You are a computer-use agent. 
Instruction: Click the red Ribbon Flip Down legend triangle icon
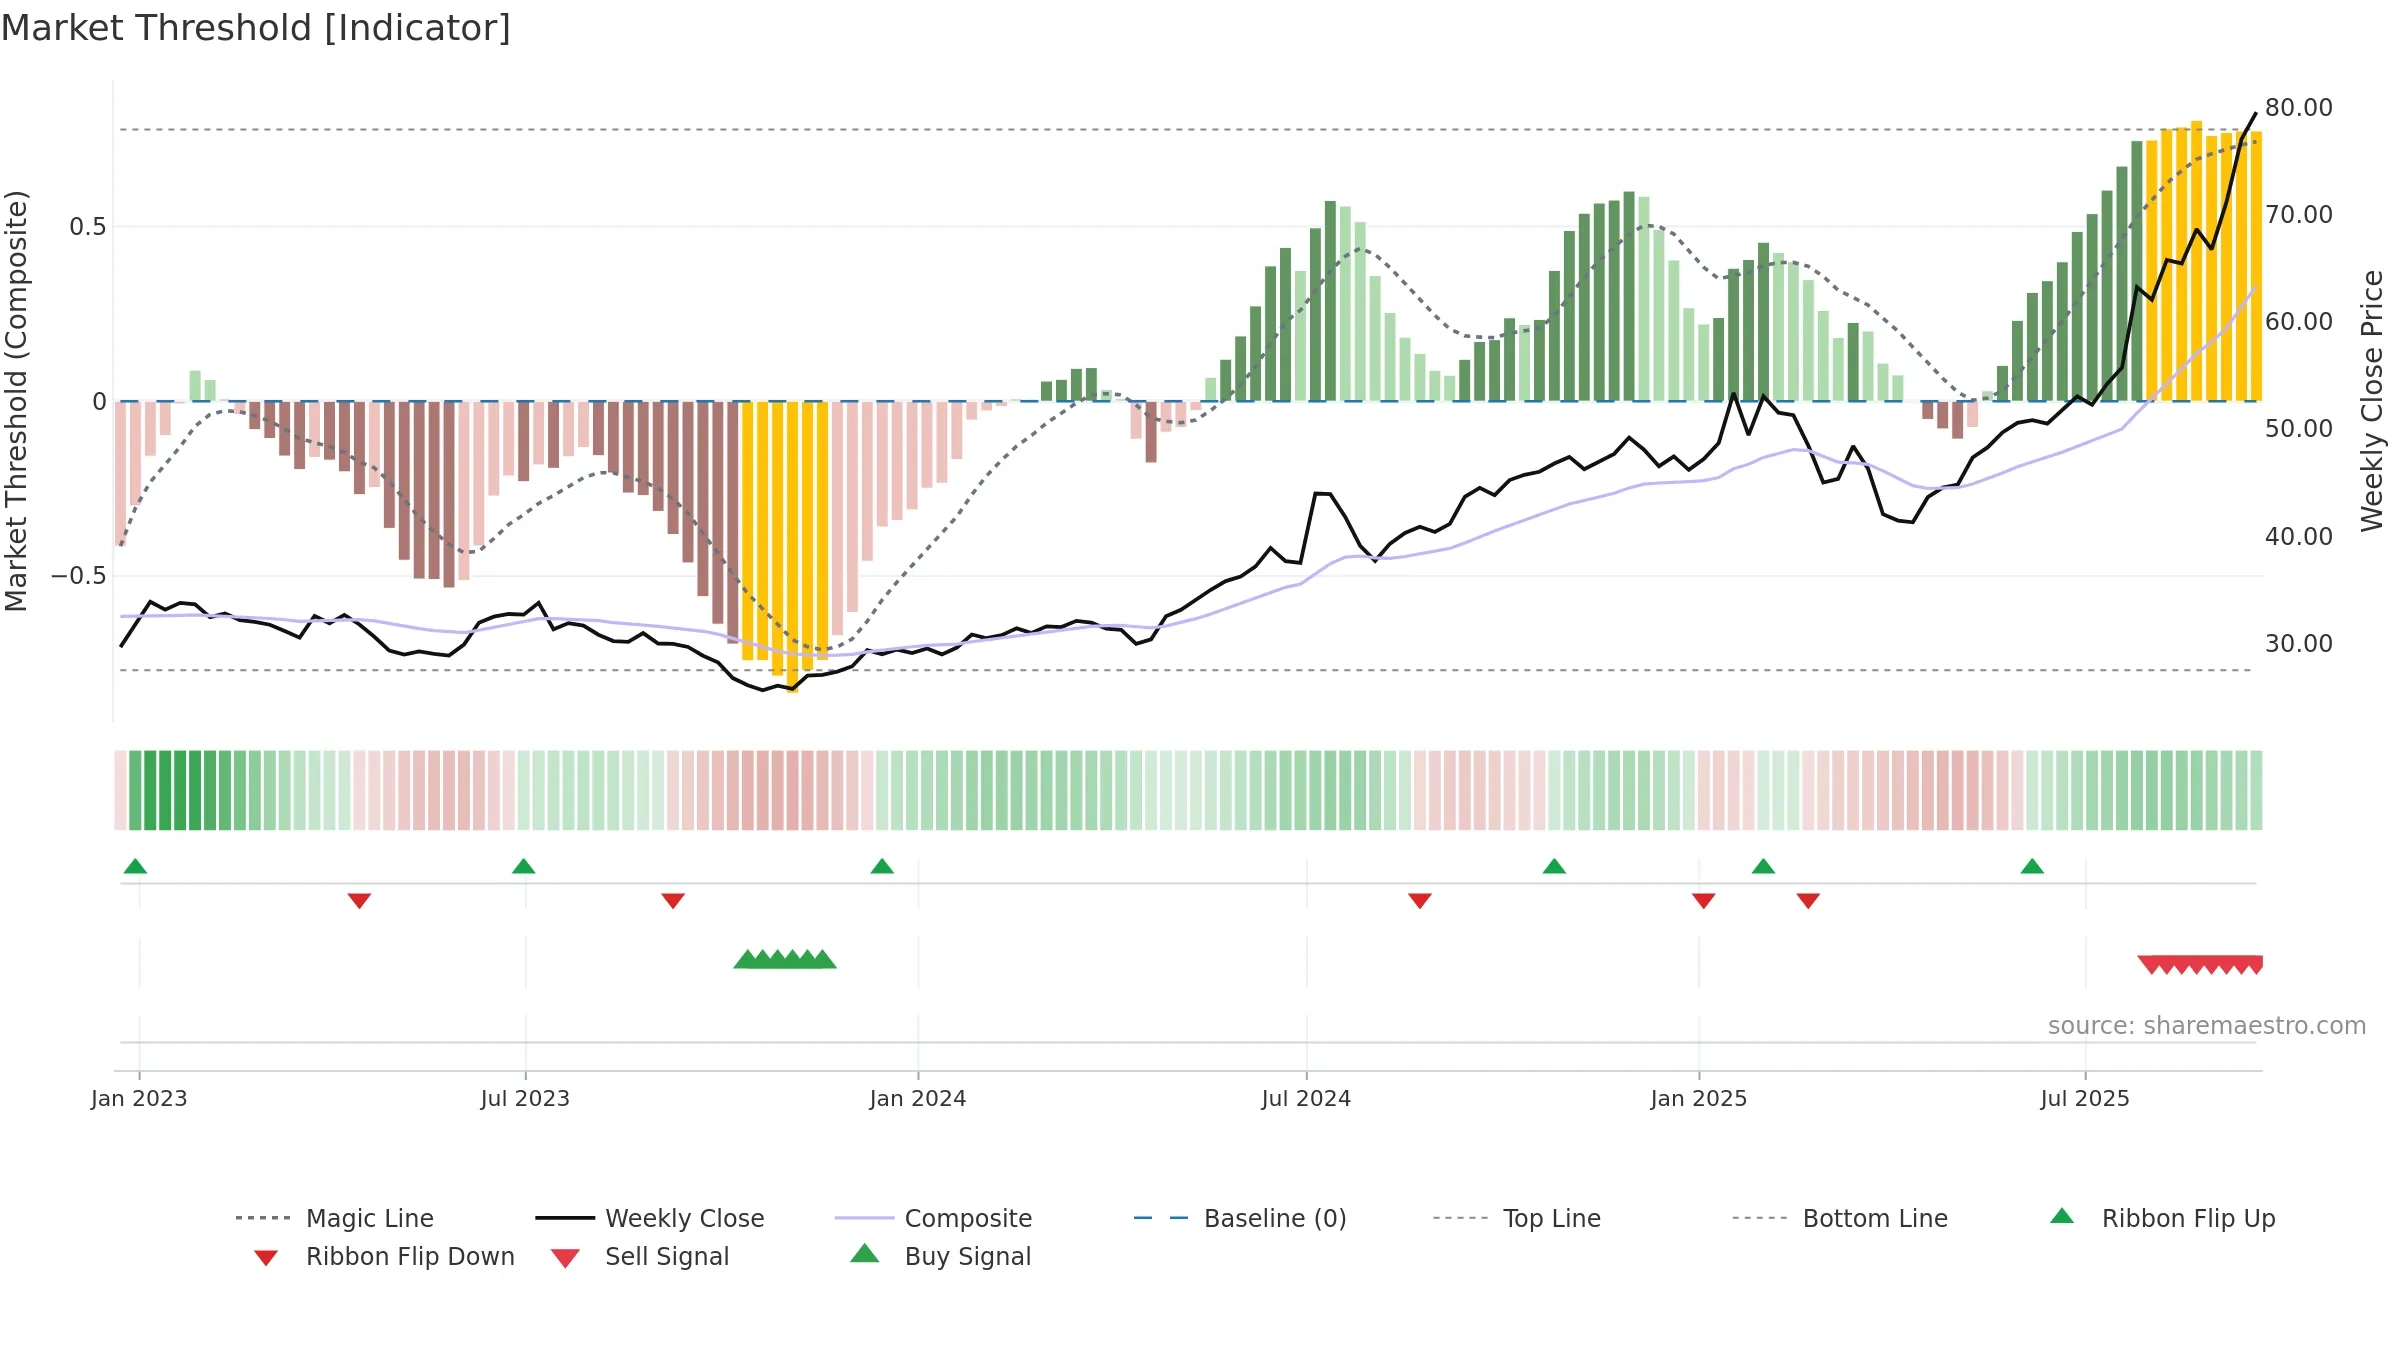click(x=266, y=1258)
